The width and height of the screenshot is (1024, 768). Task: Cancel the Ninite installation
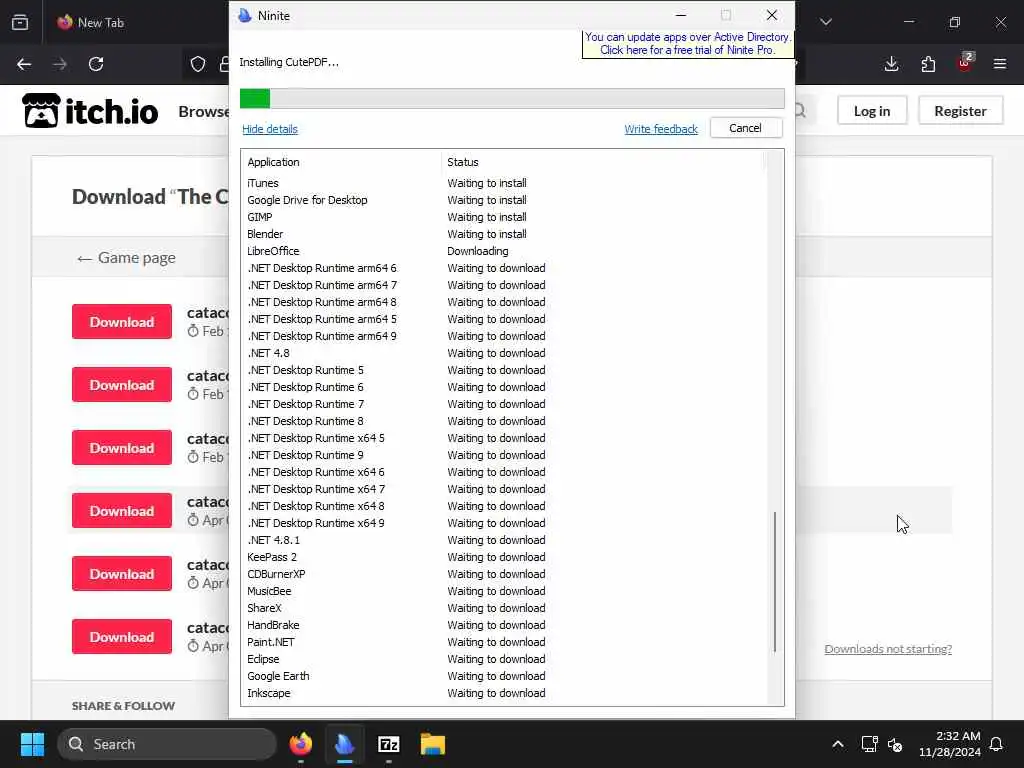[x=746, y=128]
